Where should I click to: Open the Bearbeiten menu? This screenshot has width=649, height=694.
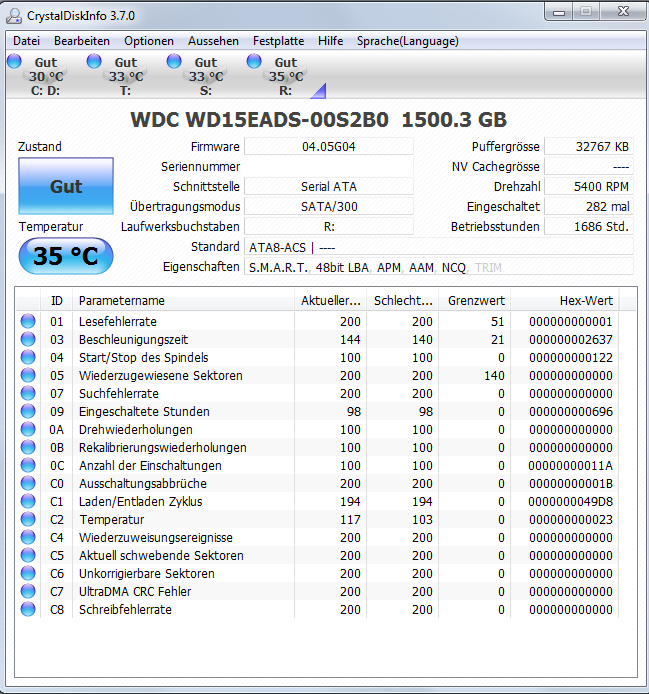82,41
